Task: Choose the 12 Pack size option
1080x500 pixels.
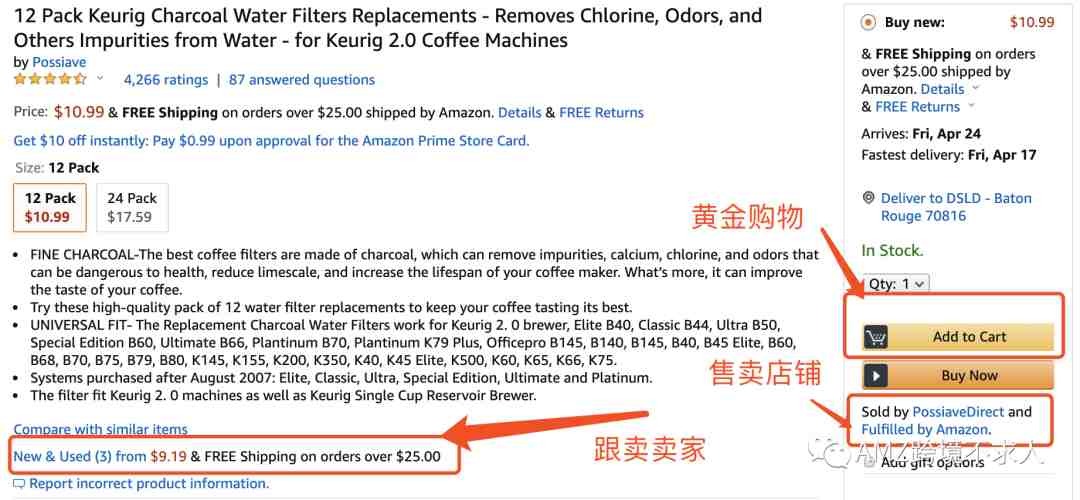Action: [x=50, y=207]
